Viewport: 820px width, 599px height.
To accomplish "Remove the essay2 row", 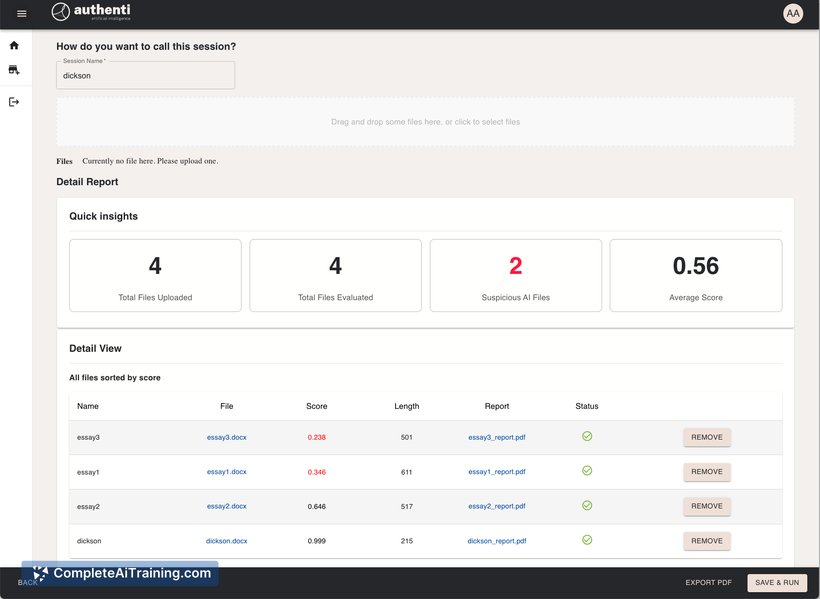I will [707, 506].
